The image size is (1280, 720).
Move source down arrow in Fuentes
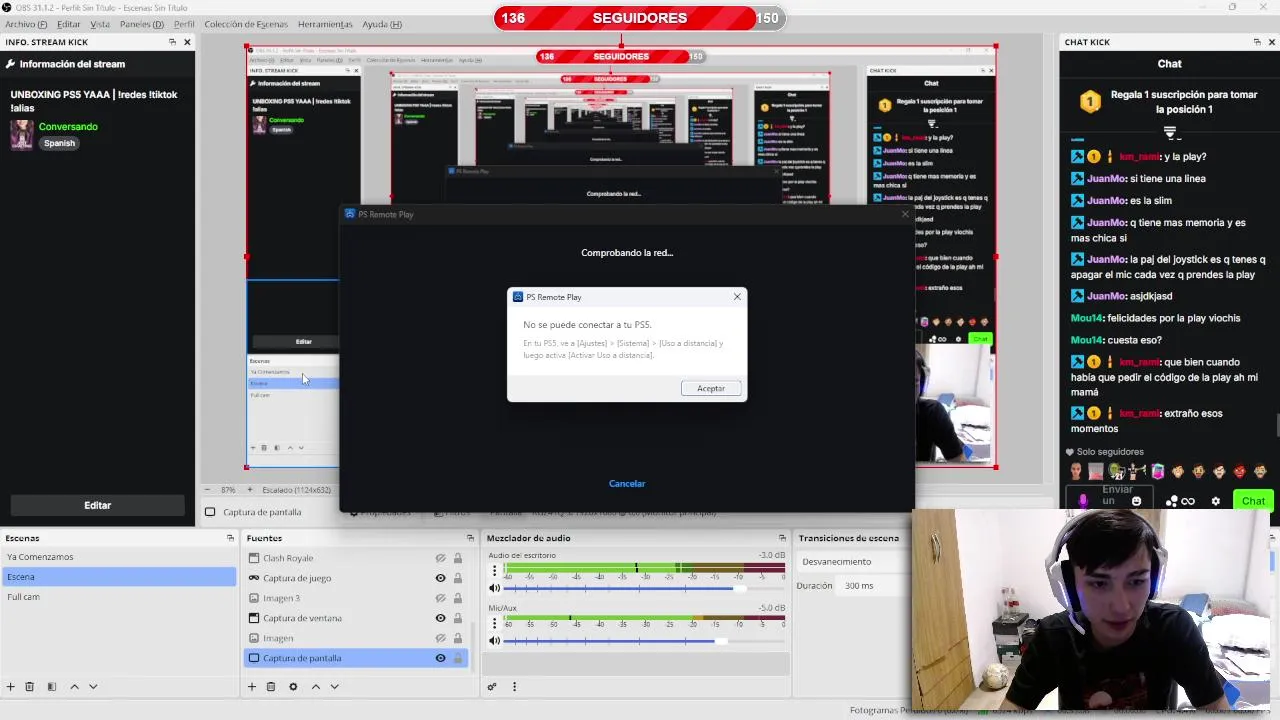335,687
